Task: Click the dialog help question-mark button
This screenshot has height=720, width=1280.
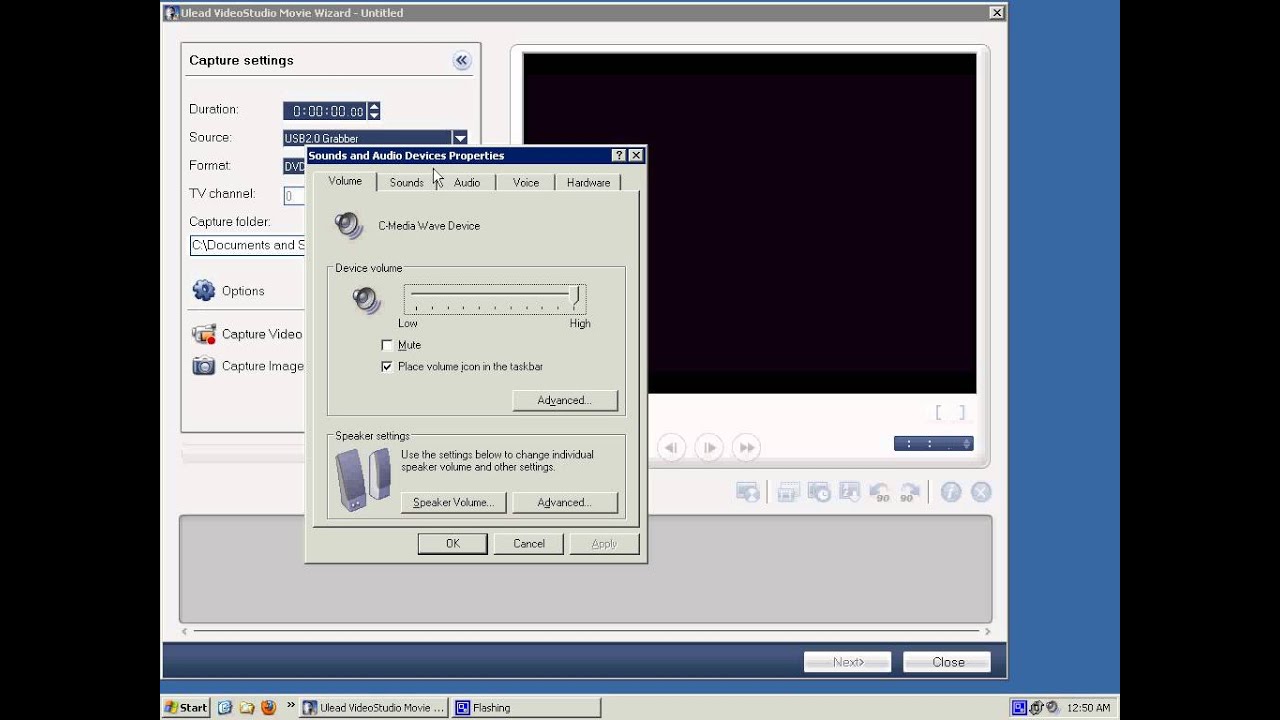Action: click(619, 155)
